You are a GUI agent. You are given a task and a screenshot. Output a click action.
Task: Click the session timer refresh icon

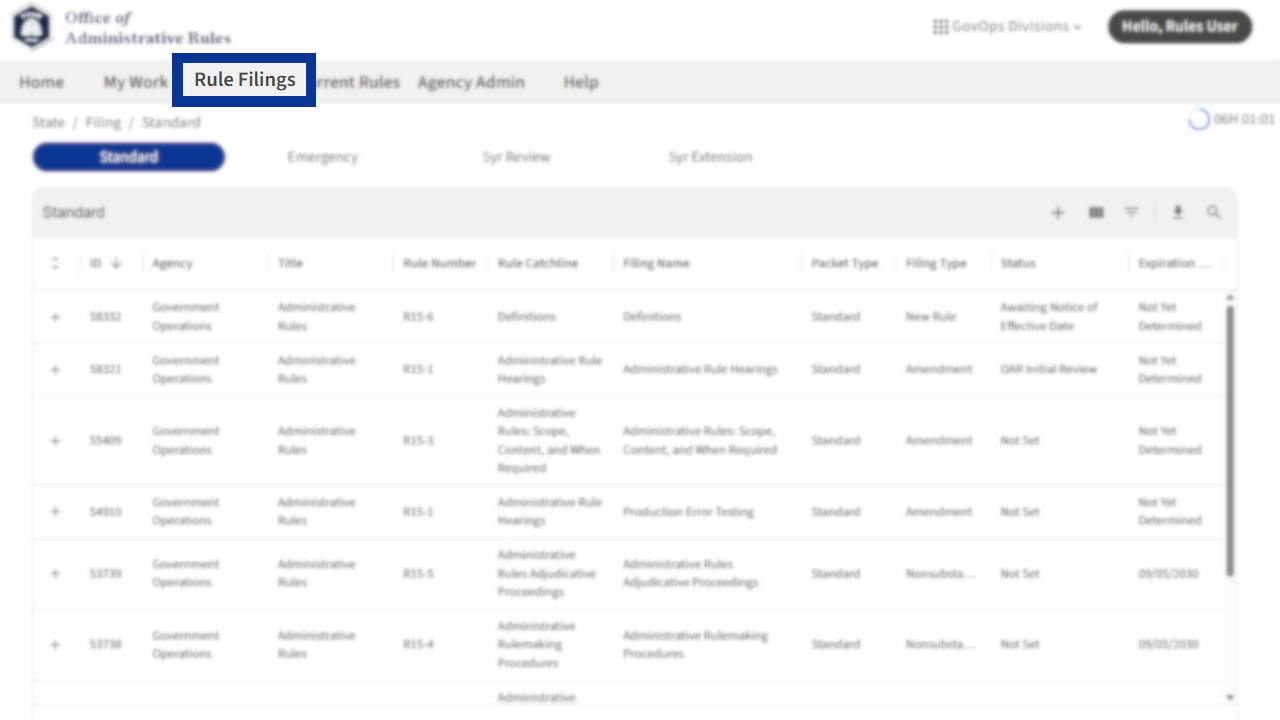1198,120
